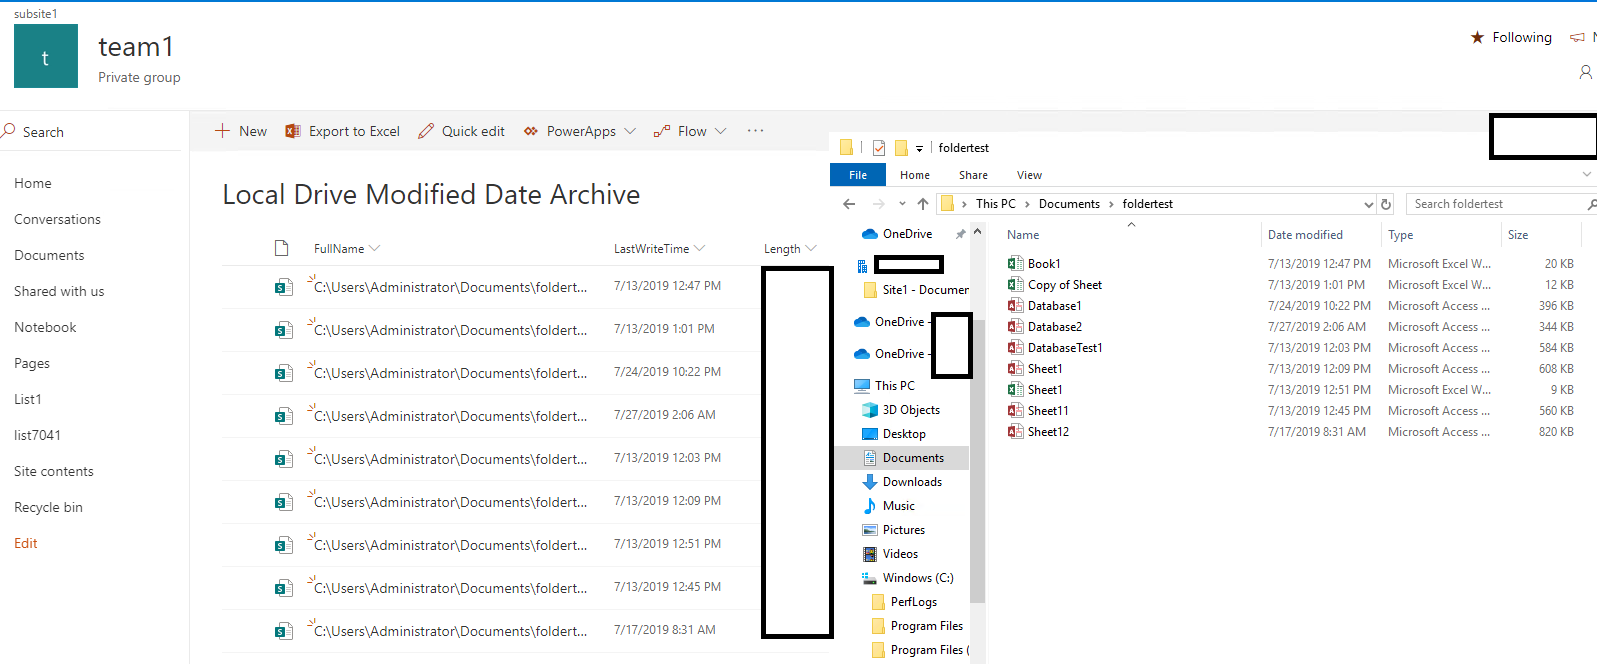Select Desktop in navigation pane

tap(904, 434)
